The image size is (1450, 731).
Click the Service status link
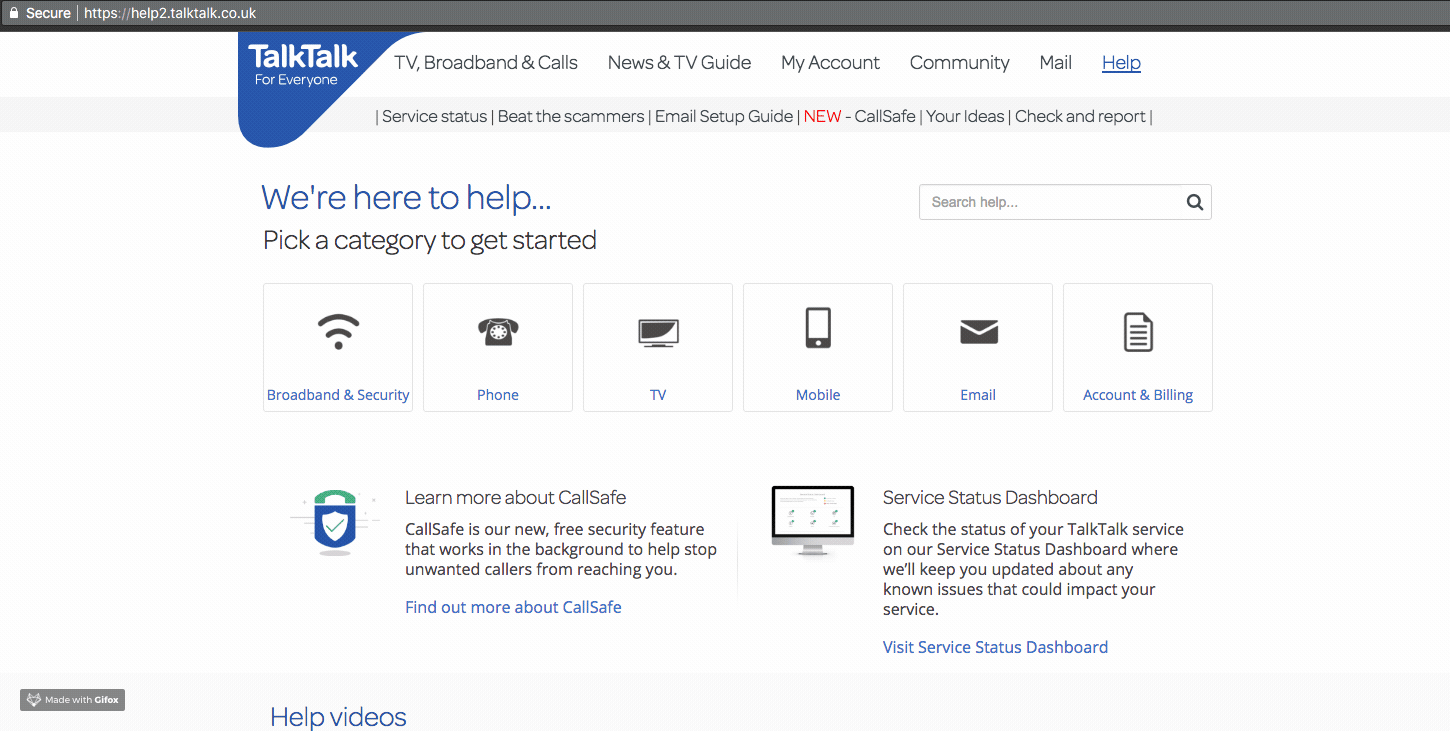(434, 116)
